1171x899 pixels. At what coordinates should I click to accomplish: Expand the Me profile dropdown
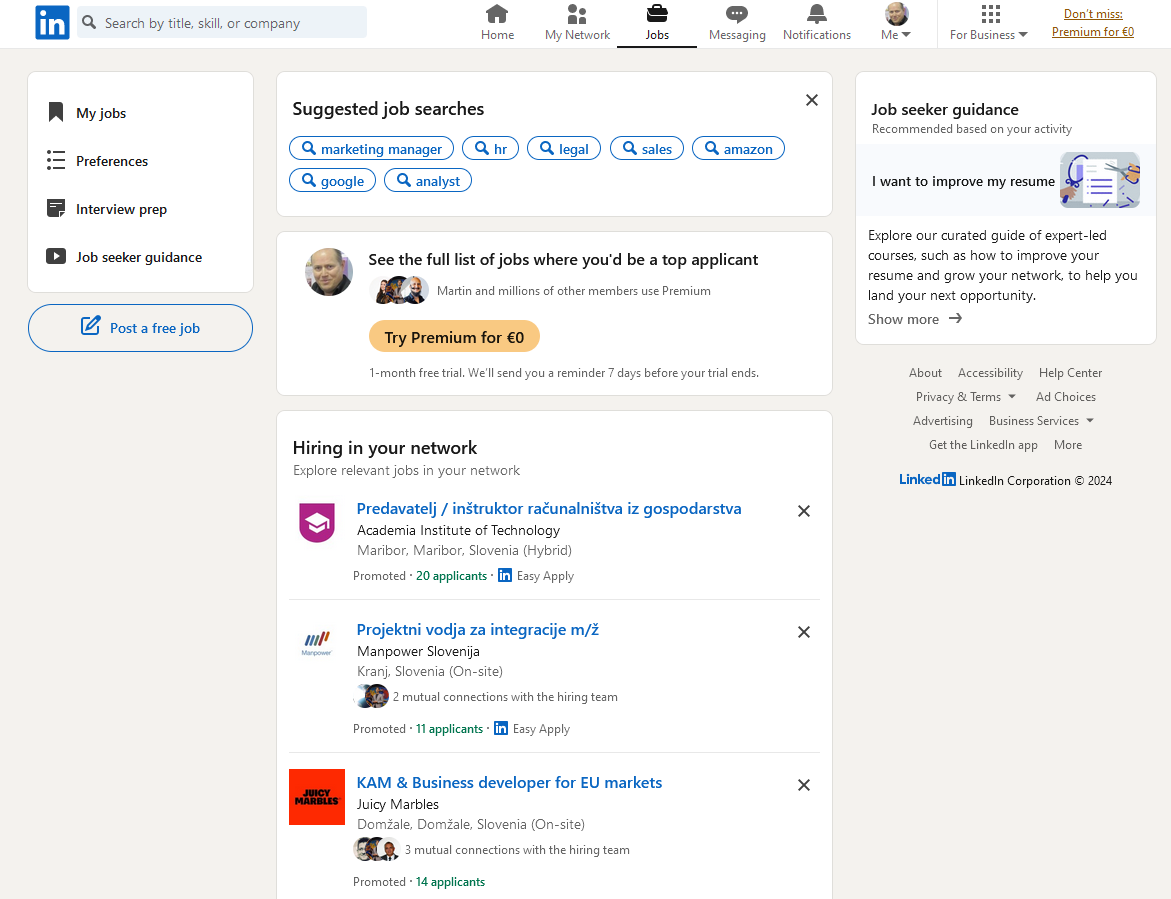coord(896,23)
